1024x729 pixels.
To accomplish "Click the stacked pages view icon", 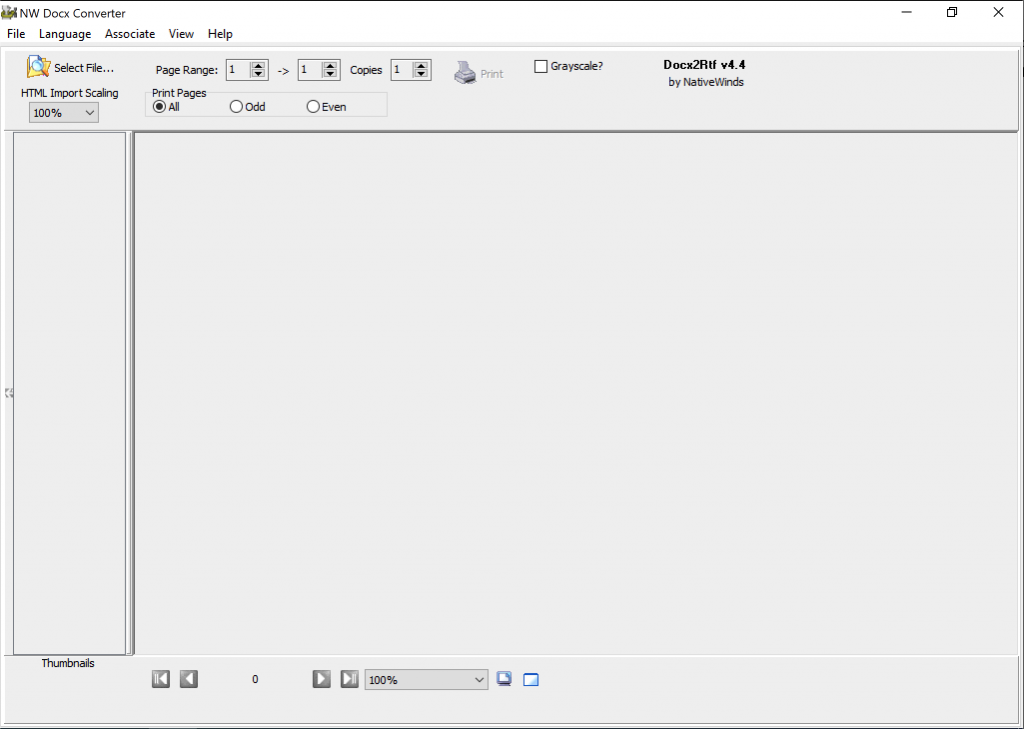I will tap(505, 679).
